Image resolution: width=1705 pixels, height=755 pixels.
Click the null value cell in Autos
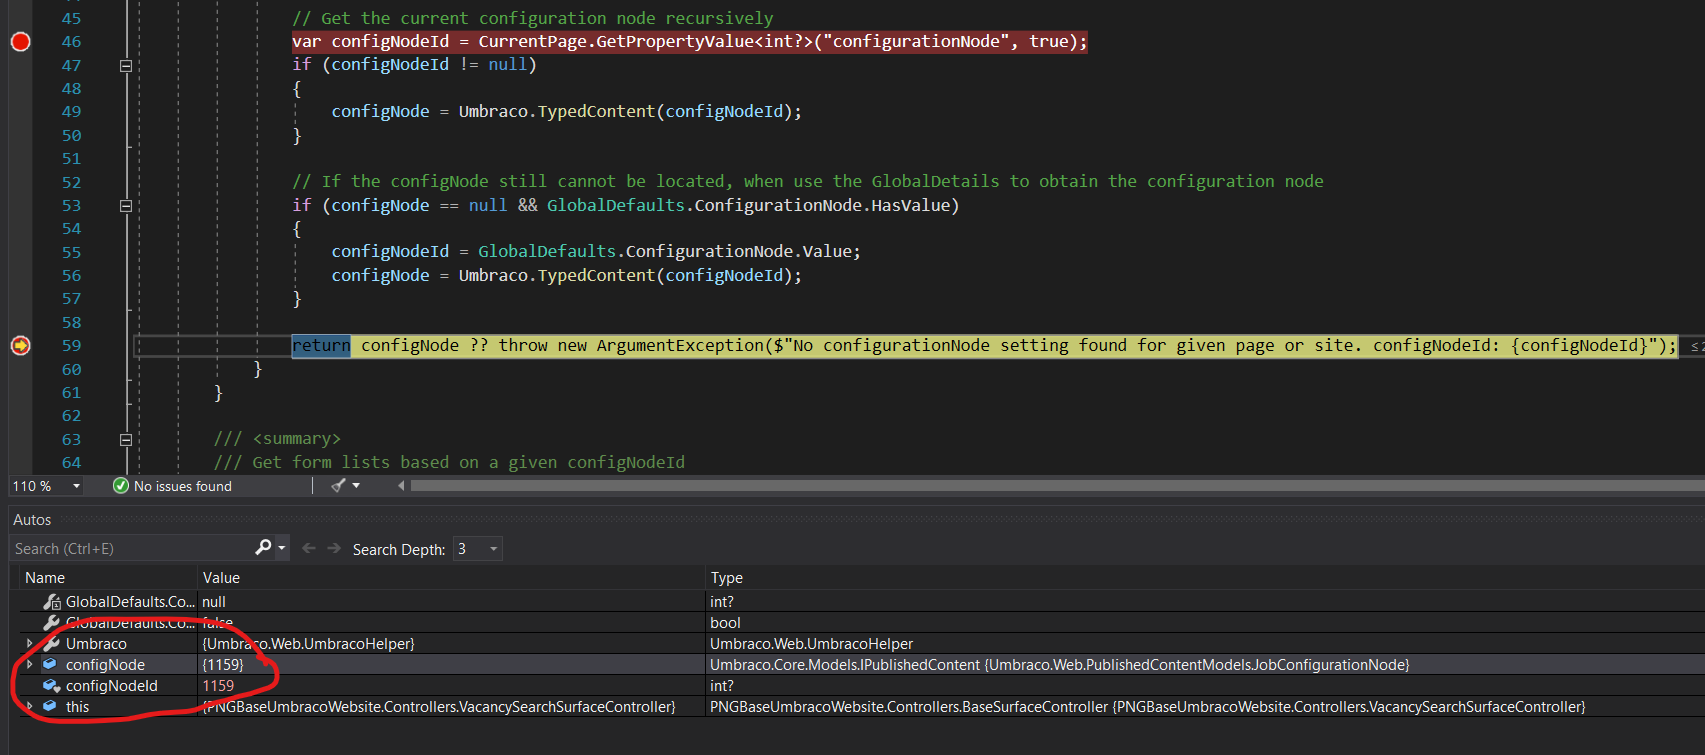pyautogui.click(x=214, y=602)
